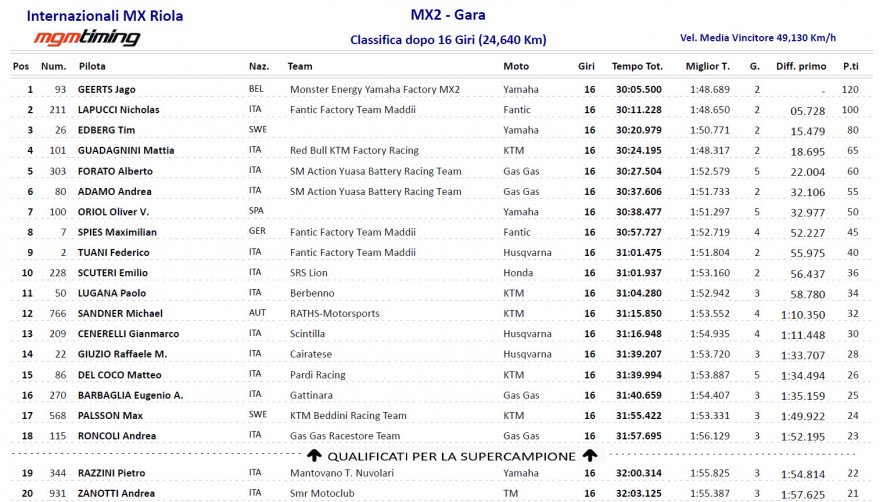
Task: Click the 'P.ti' column header
Action: pyautogui.click(x=851, y=66)
